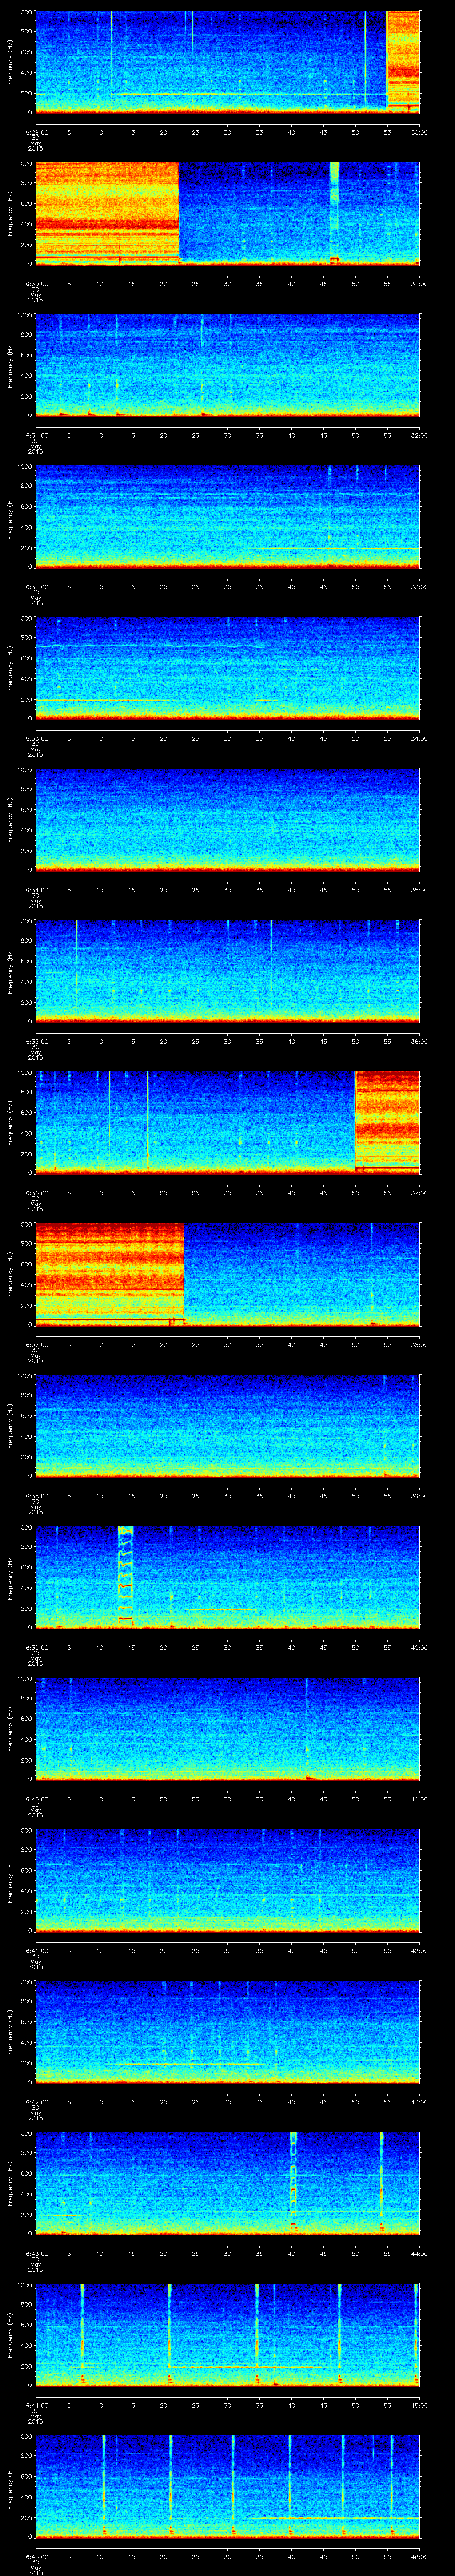Click the "6:40:00" time axis label
455x2576 pixels.
point(35,1799)
